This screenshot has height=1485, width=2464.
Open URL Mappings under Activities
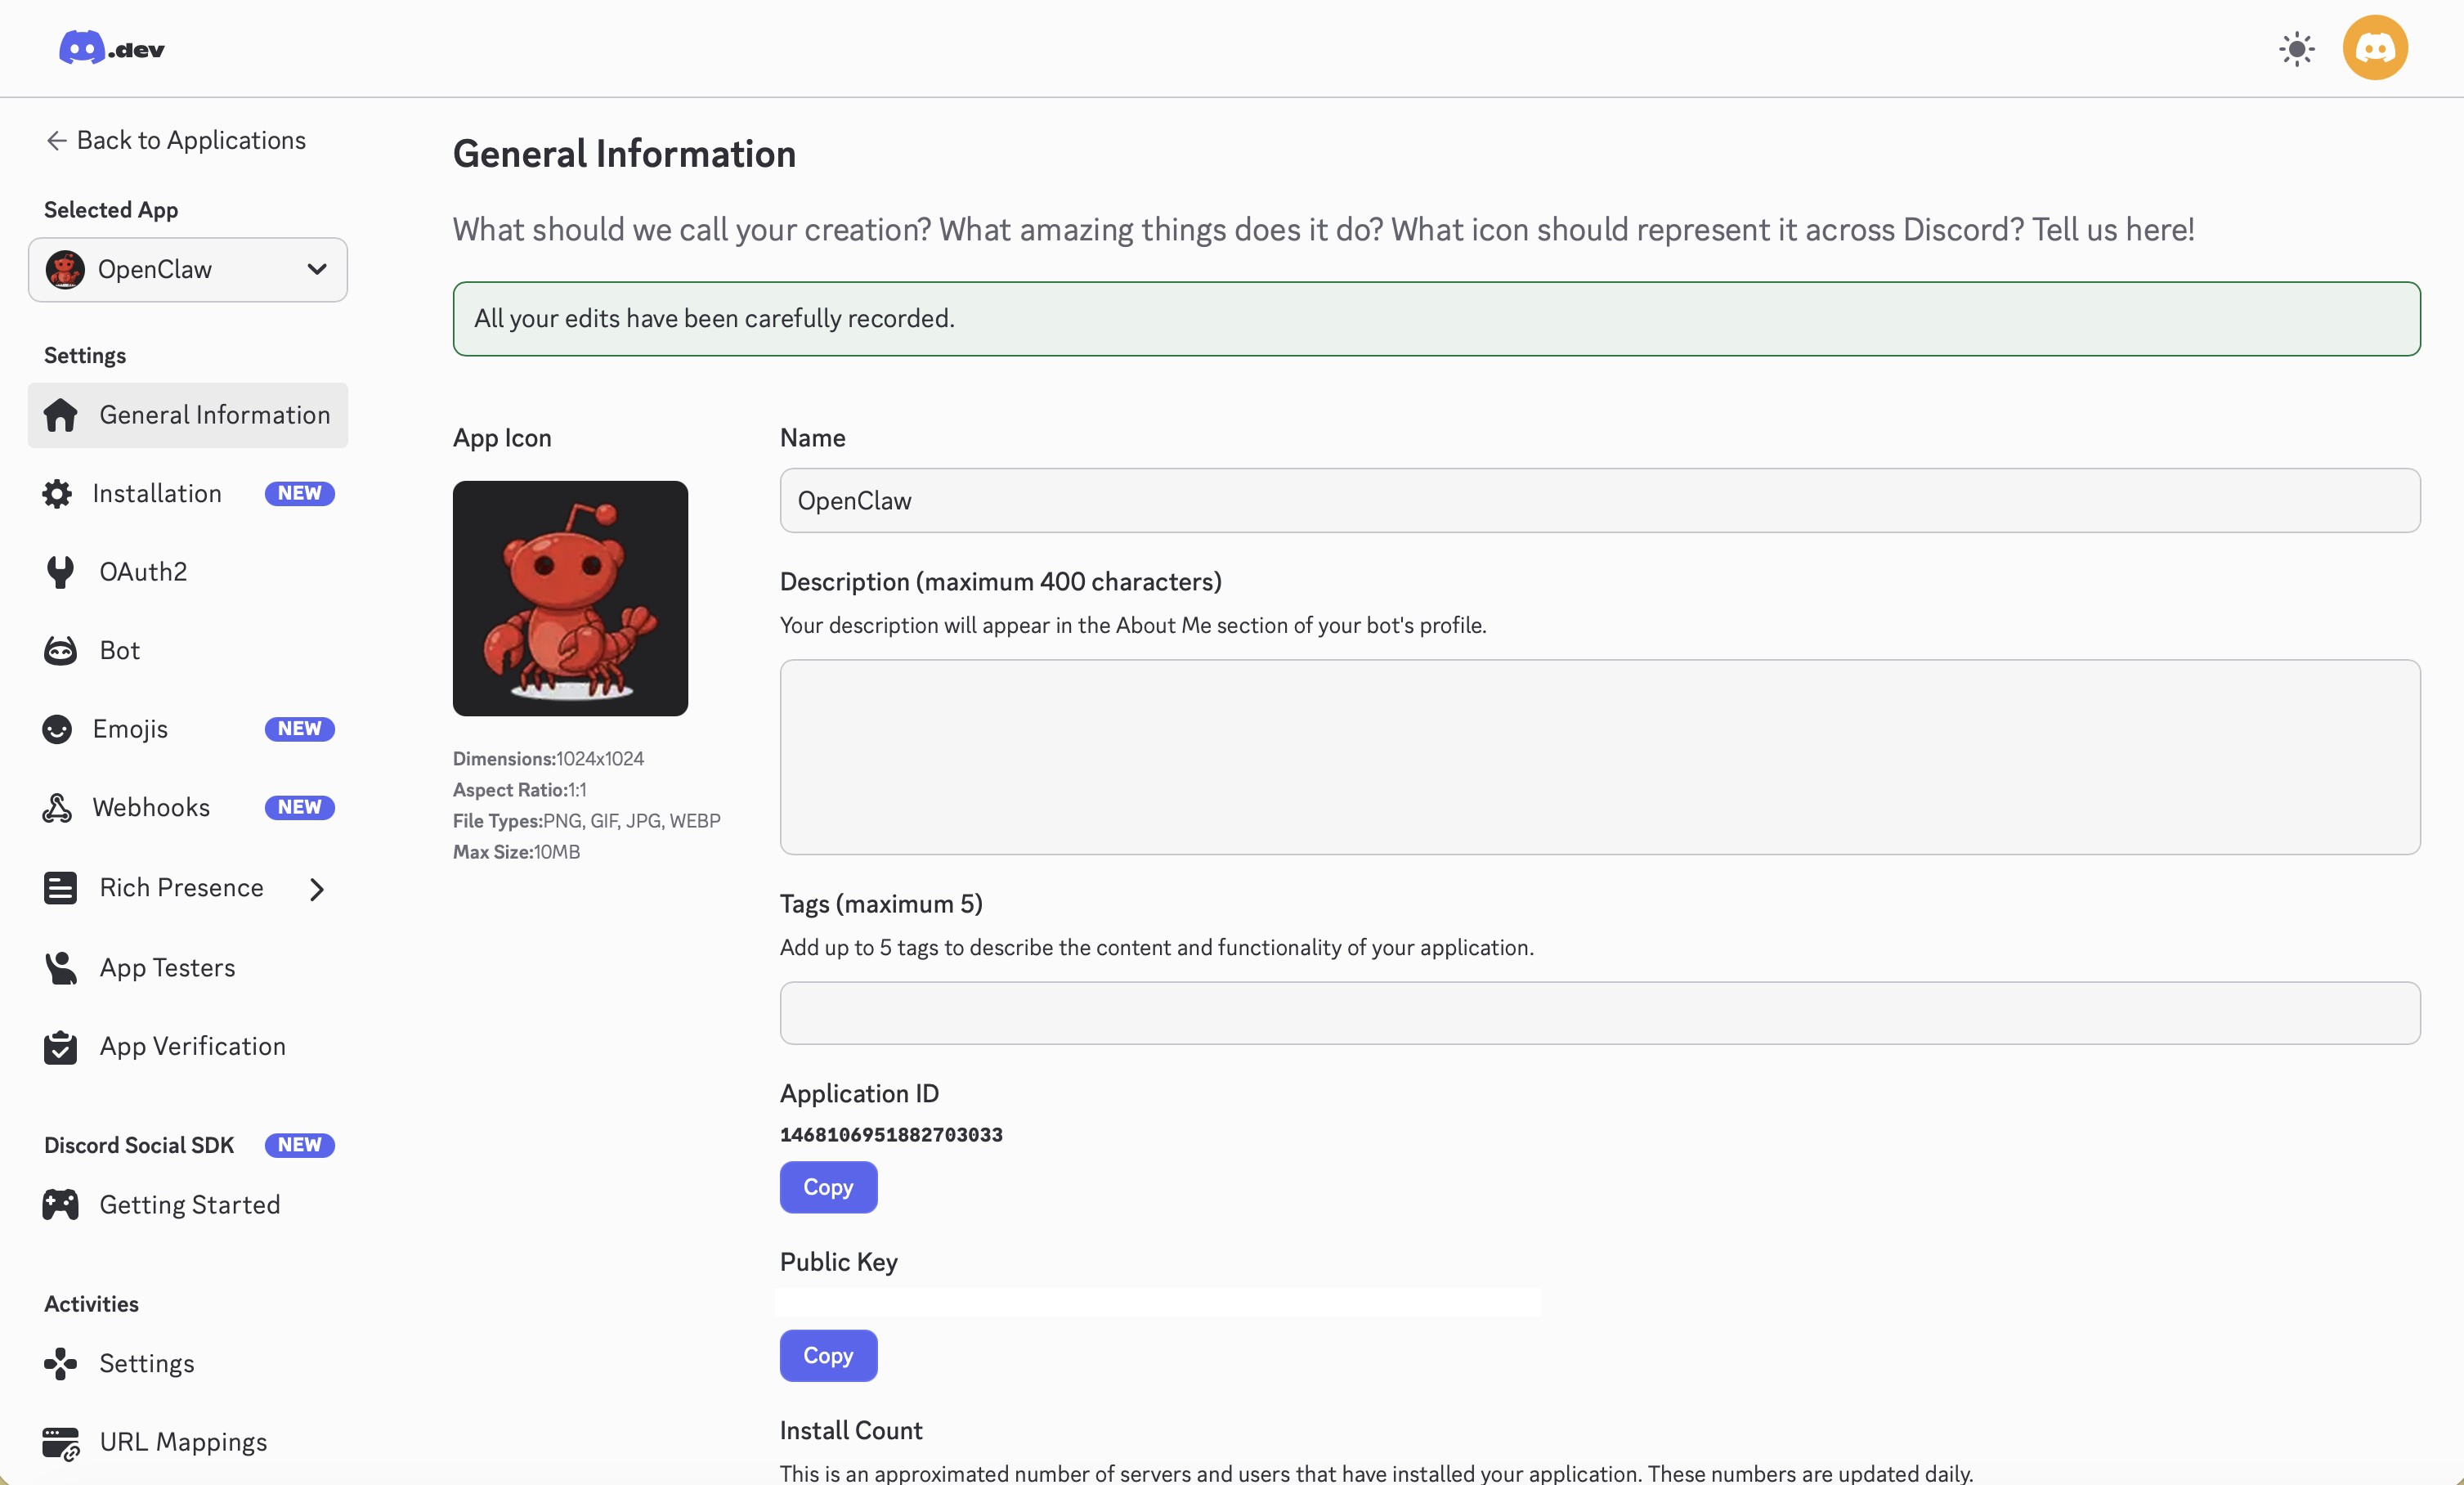click(x=183, y=1442)
